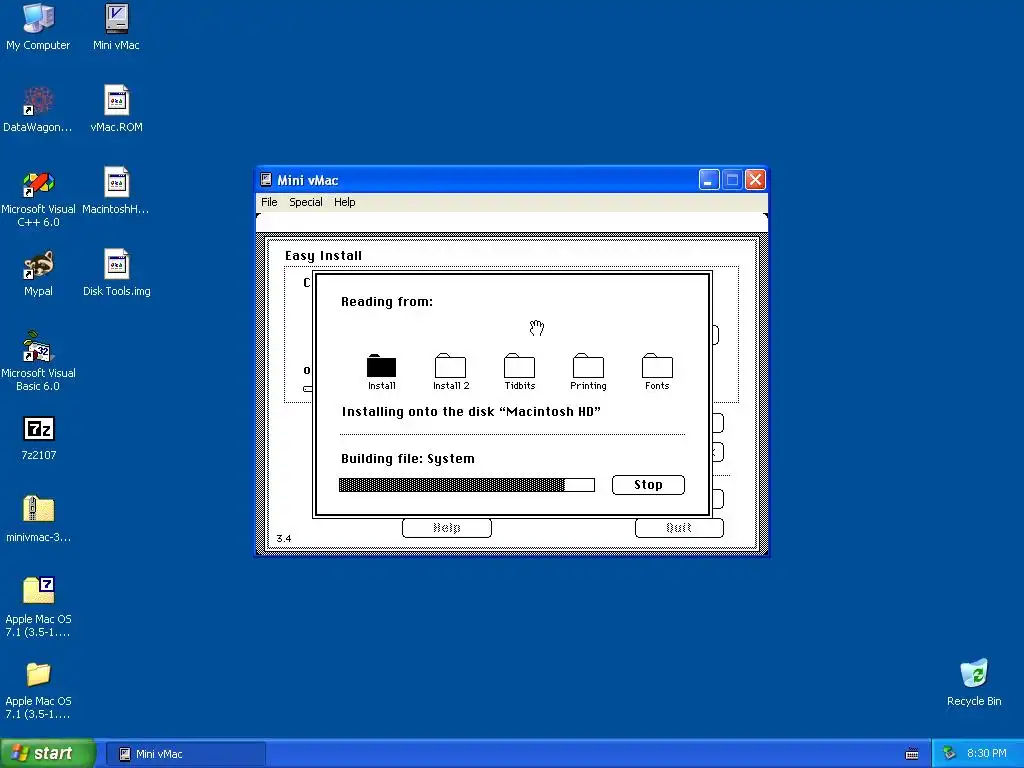Screen dimensions: 1024x768
Task: Click the 'Installing onto the disk' text
Action: [x=472, y=411]
